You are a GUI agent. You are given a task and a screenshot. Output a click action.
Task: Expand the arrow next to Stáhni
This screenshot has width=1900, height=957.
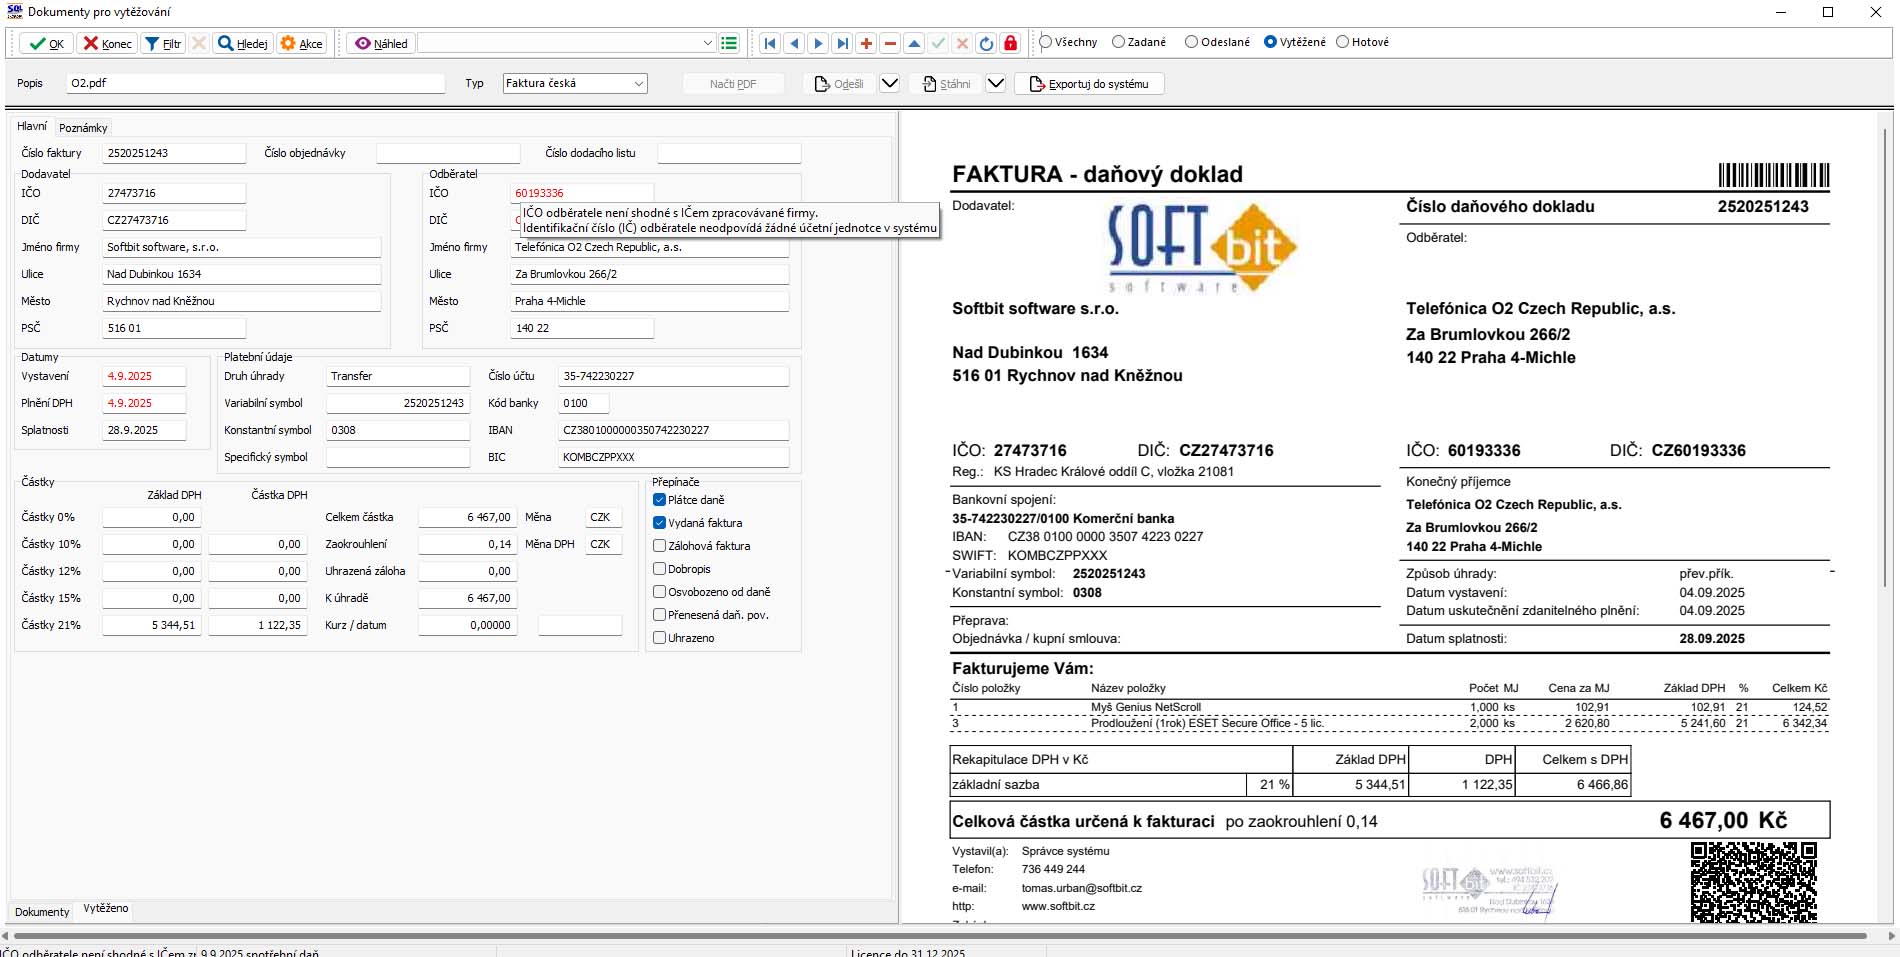pyautogui.click(x=995, y=84)
